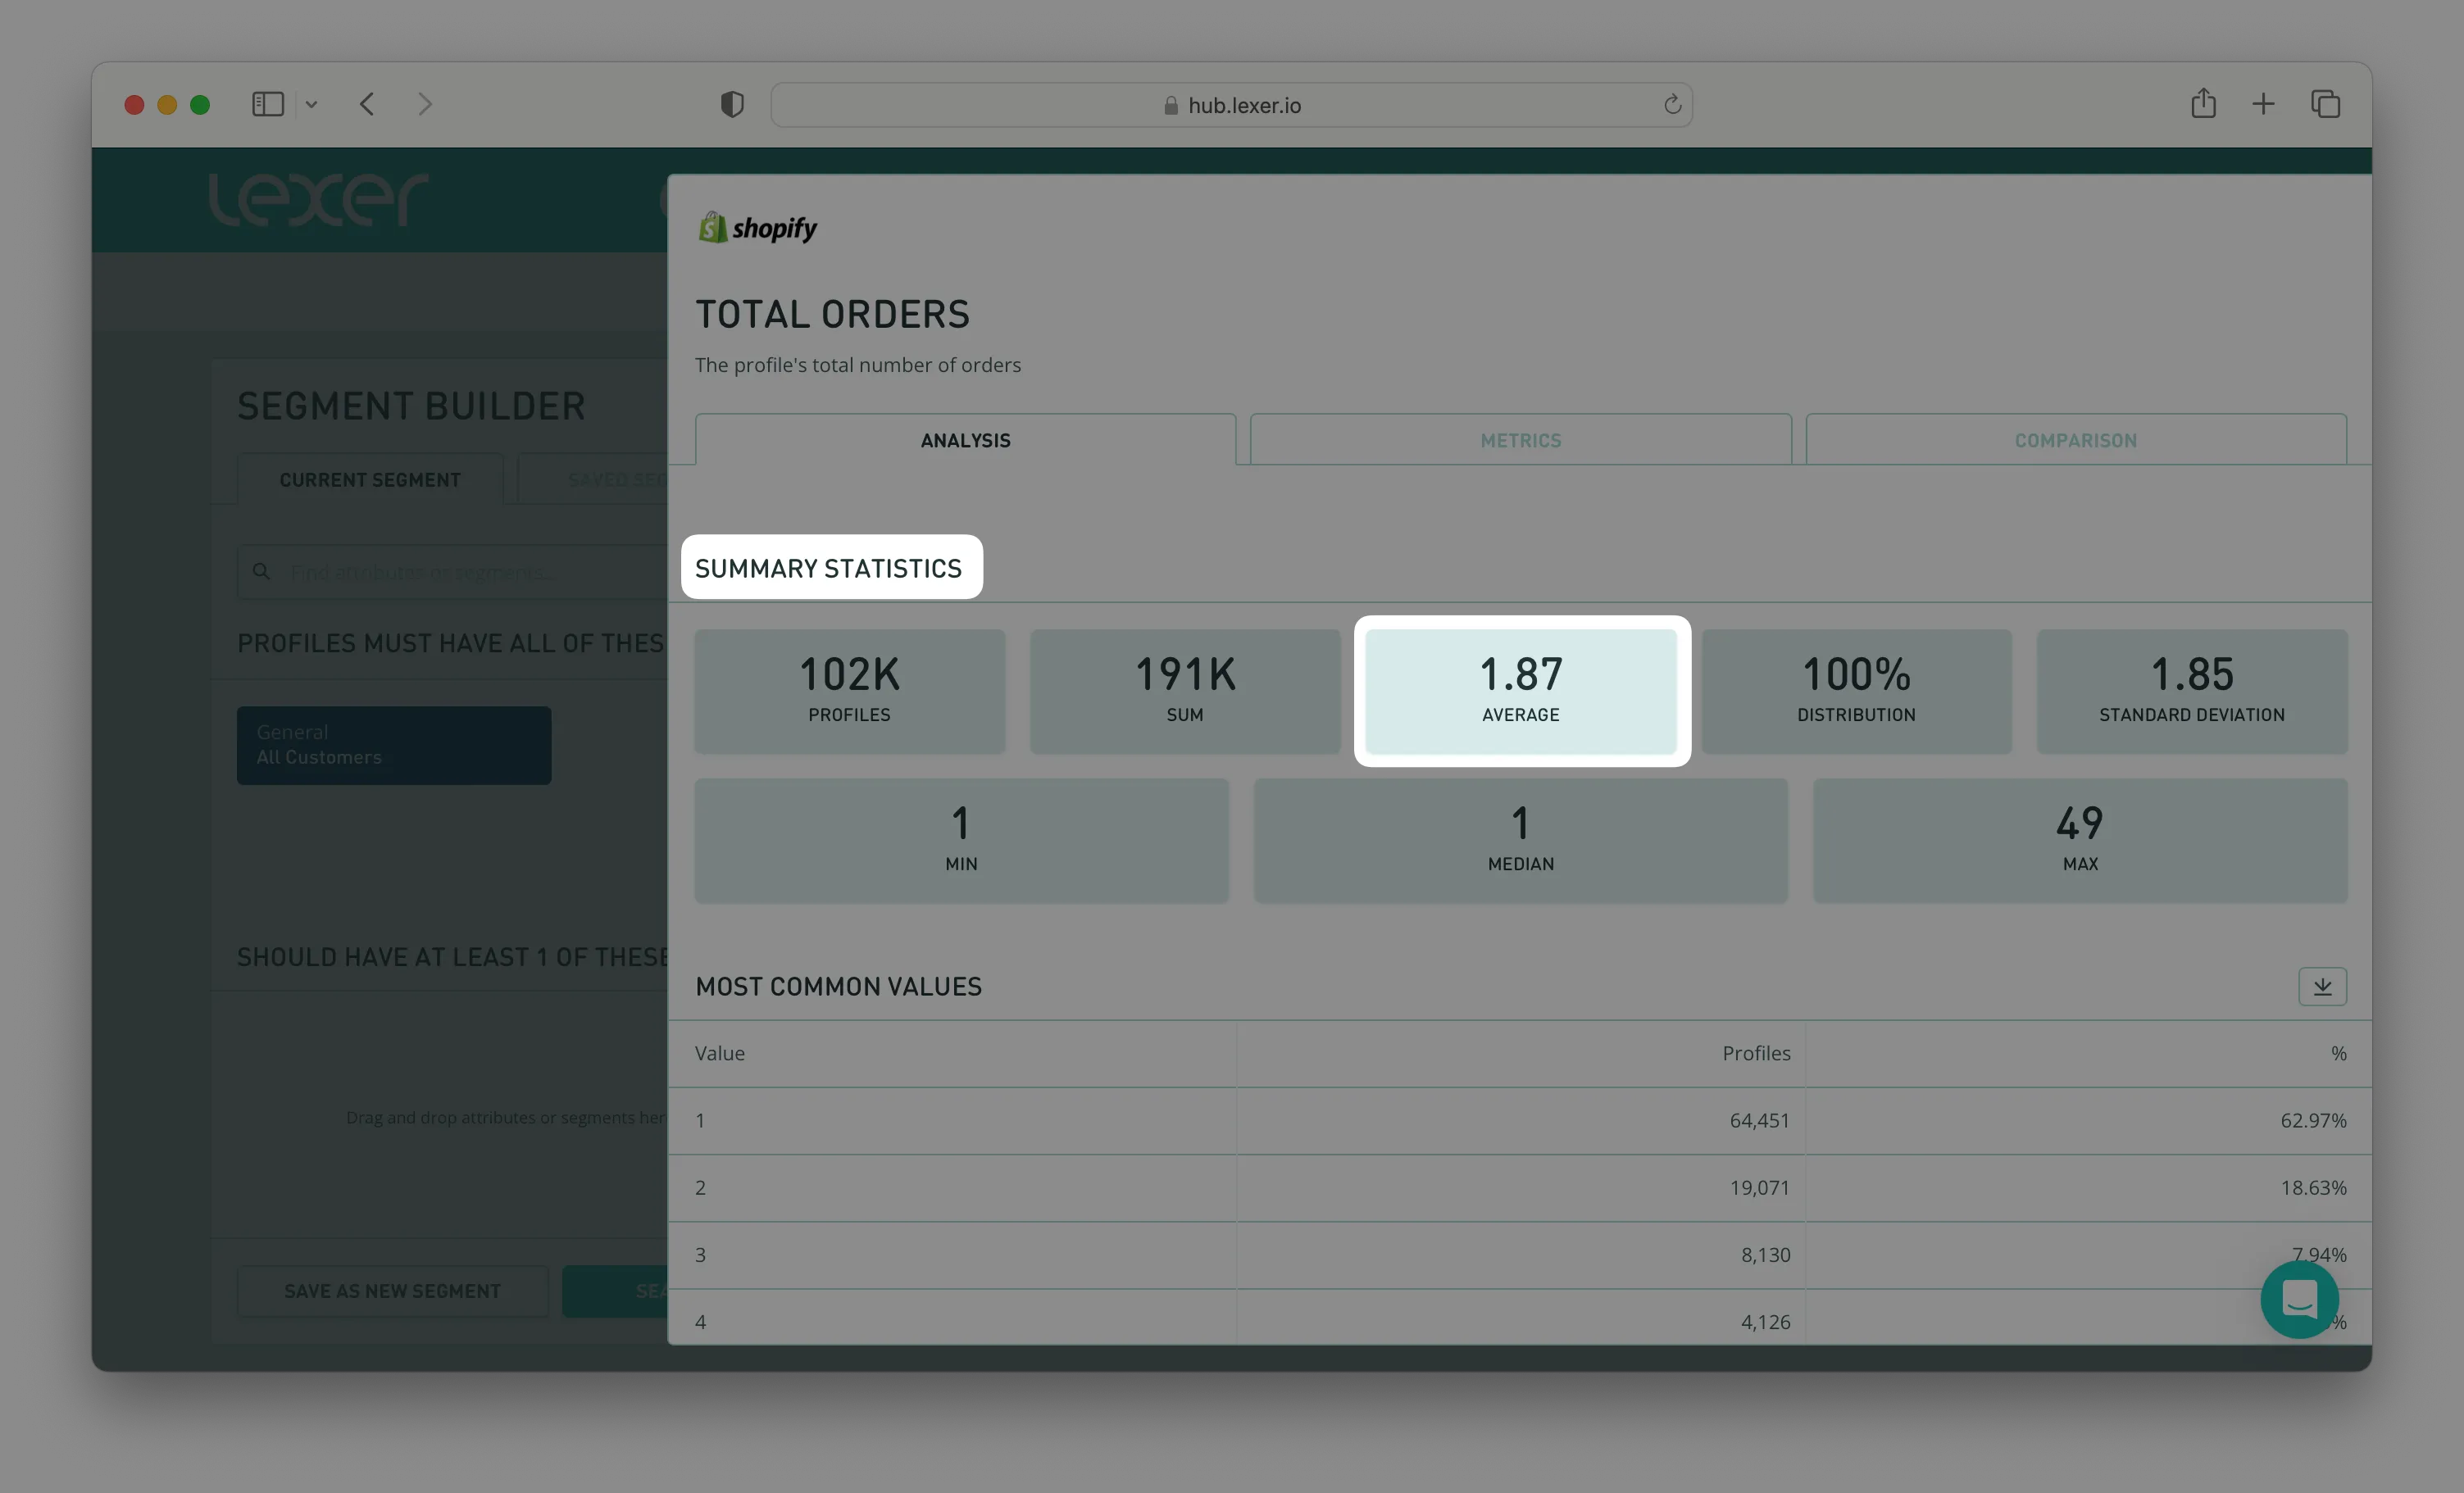The height and width of the screenshot is (1493, 2464).
Task: Switch to the Metrics tab
Action: point(1520,440)
